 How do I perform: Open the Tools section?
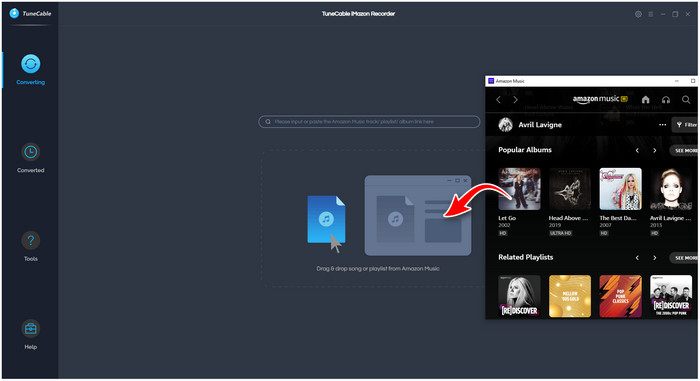coord(30,246)
